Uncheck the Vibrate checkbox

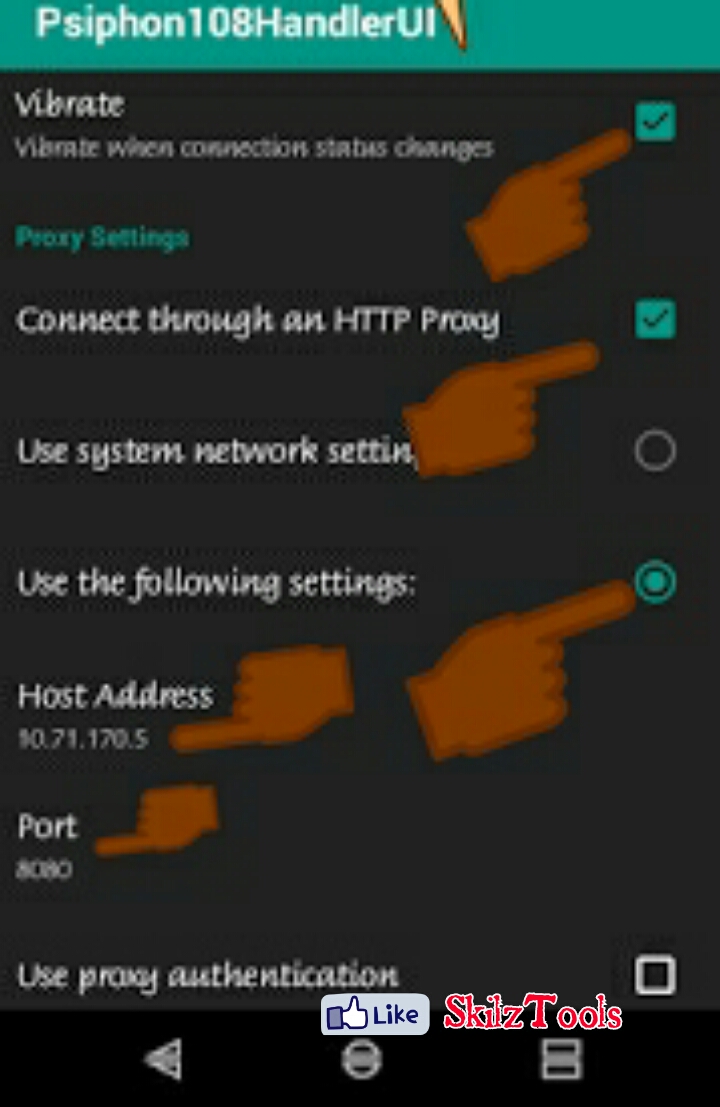(x=655, y=122)
